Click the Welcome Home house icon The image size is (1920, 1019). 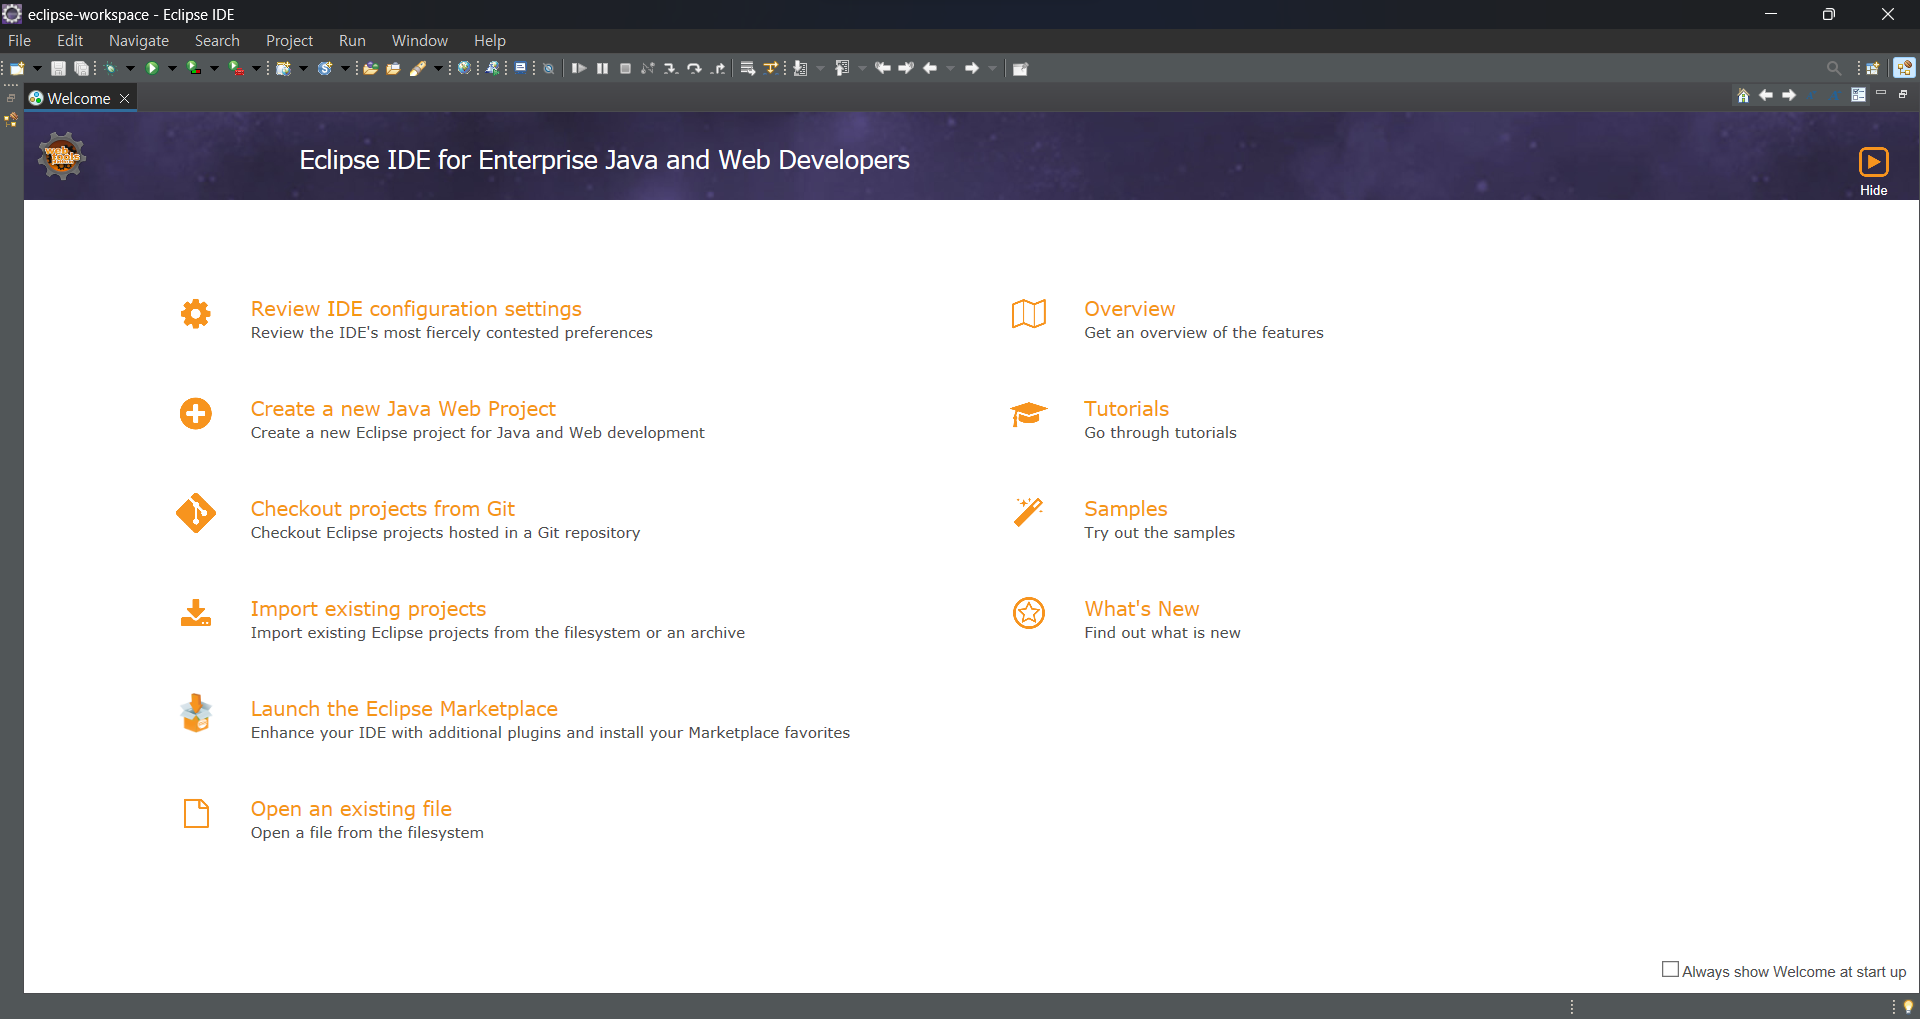(1743, 95)
